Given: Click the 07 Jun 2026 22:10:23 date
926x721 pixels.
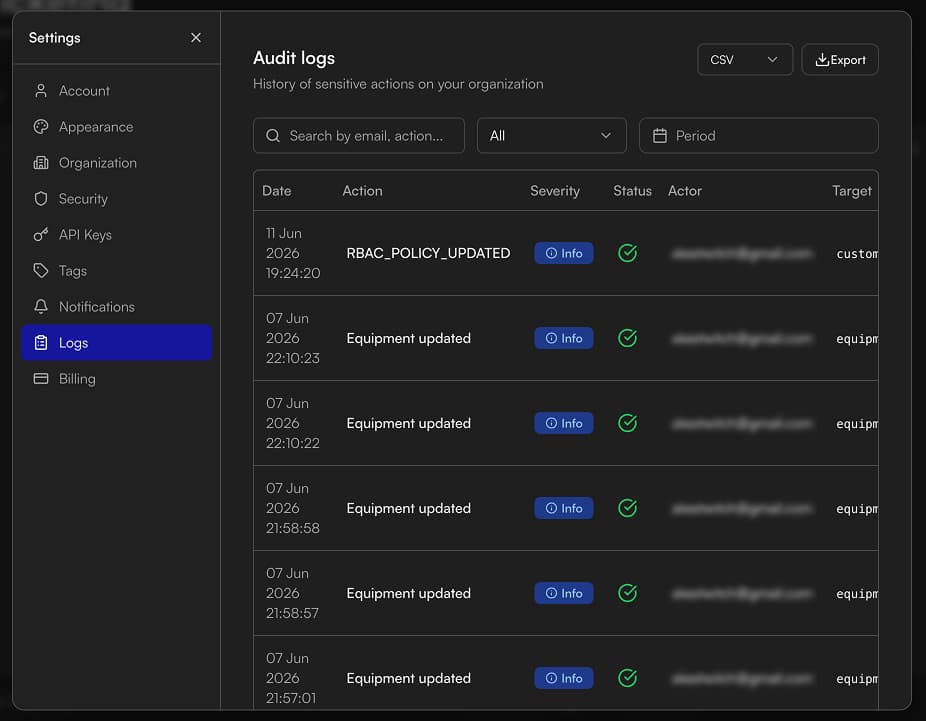Looking at the screenshot, I should tap(293, 338).
